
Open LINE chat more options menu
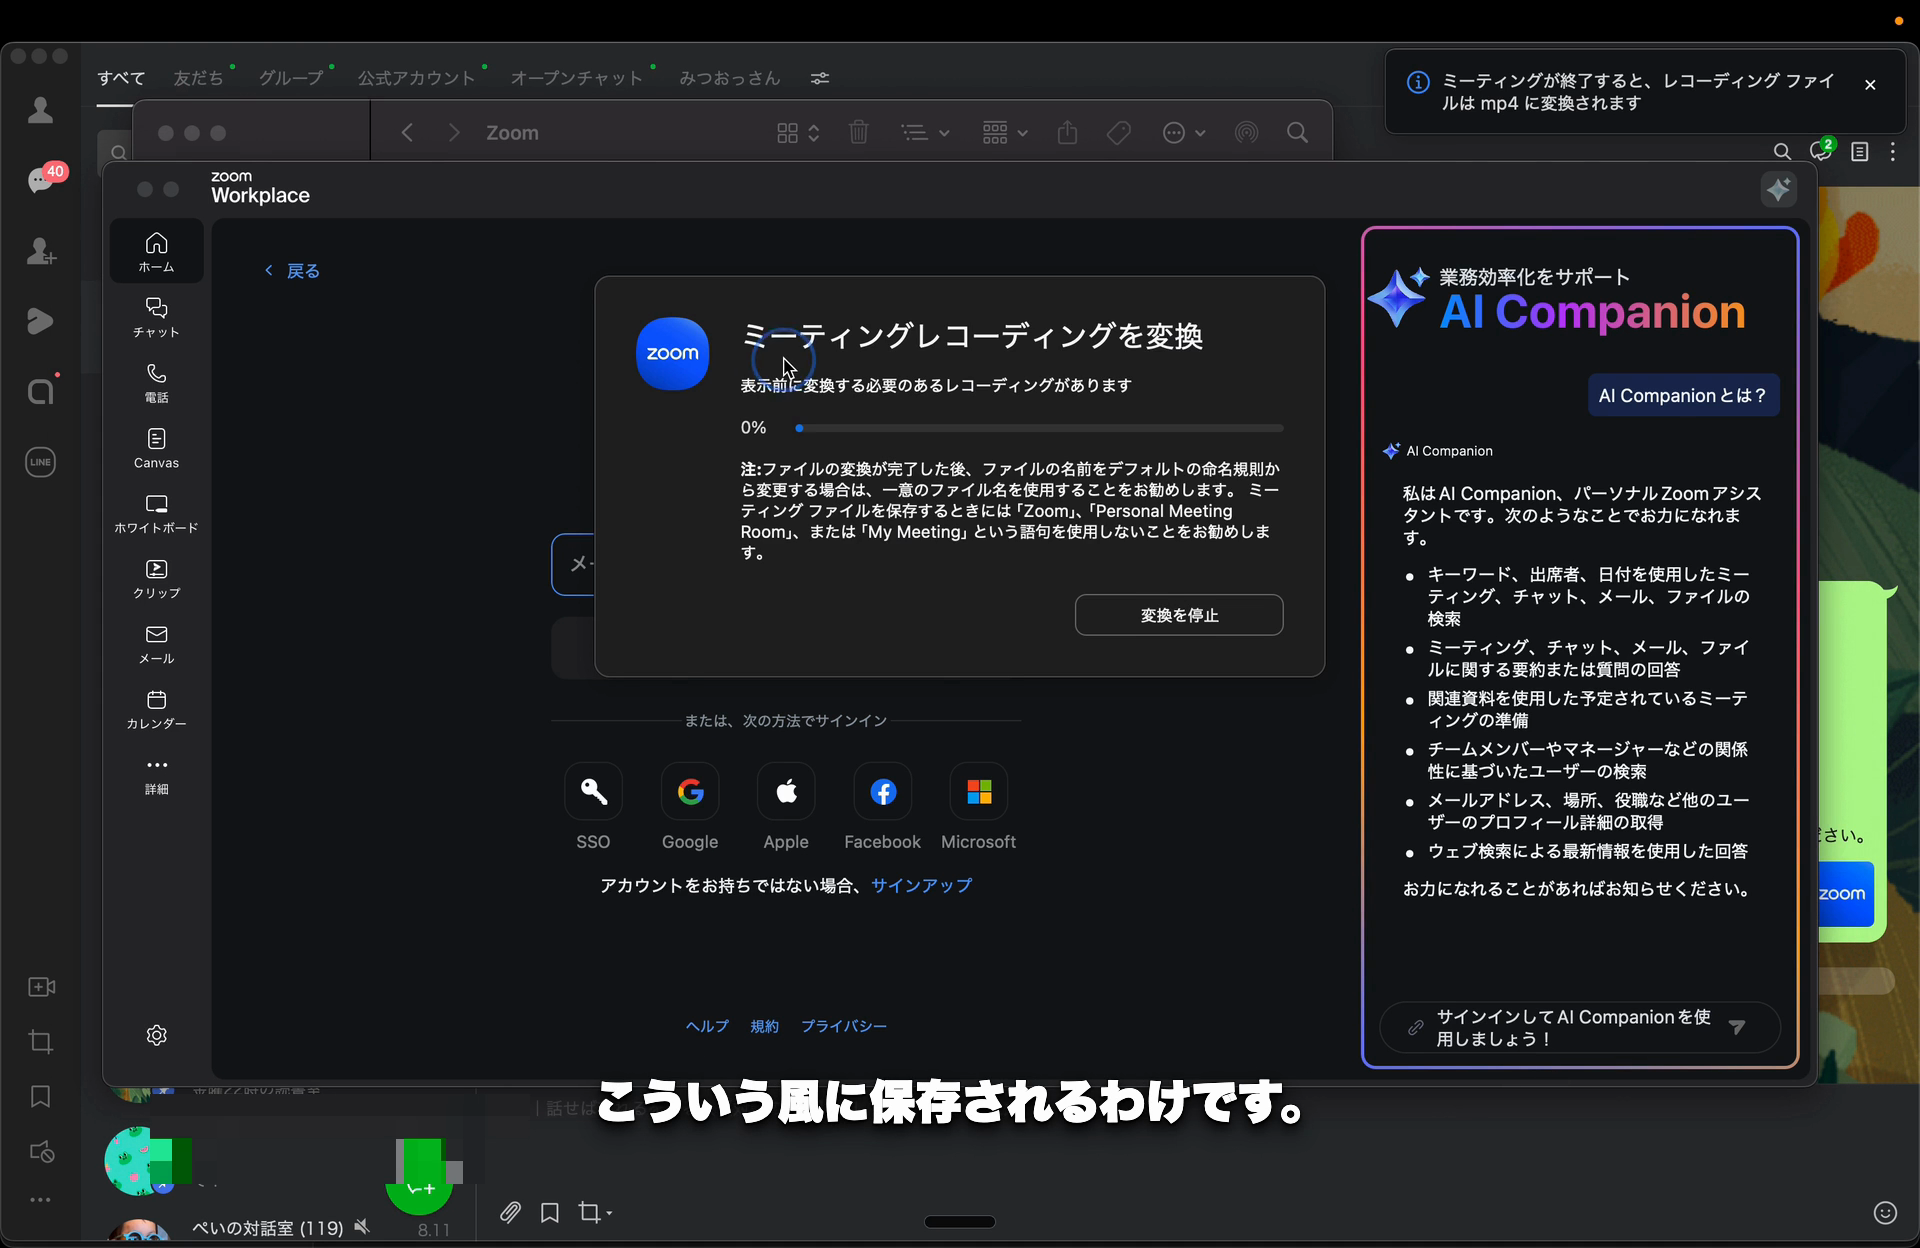[1893, 152]
